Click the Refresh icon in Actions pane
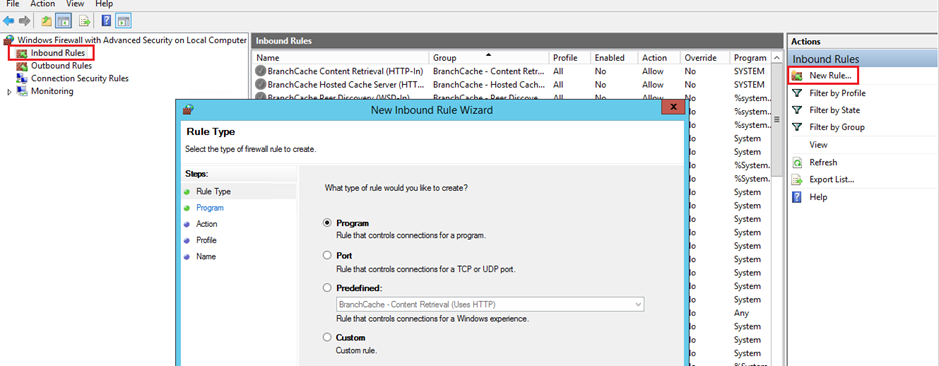Image resolution: width=939 pixels, height=366 pixels. pos(797,162)
